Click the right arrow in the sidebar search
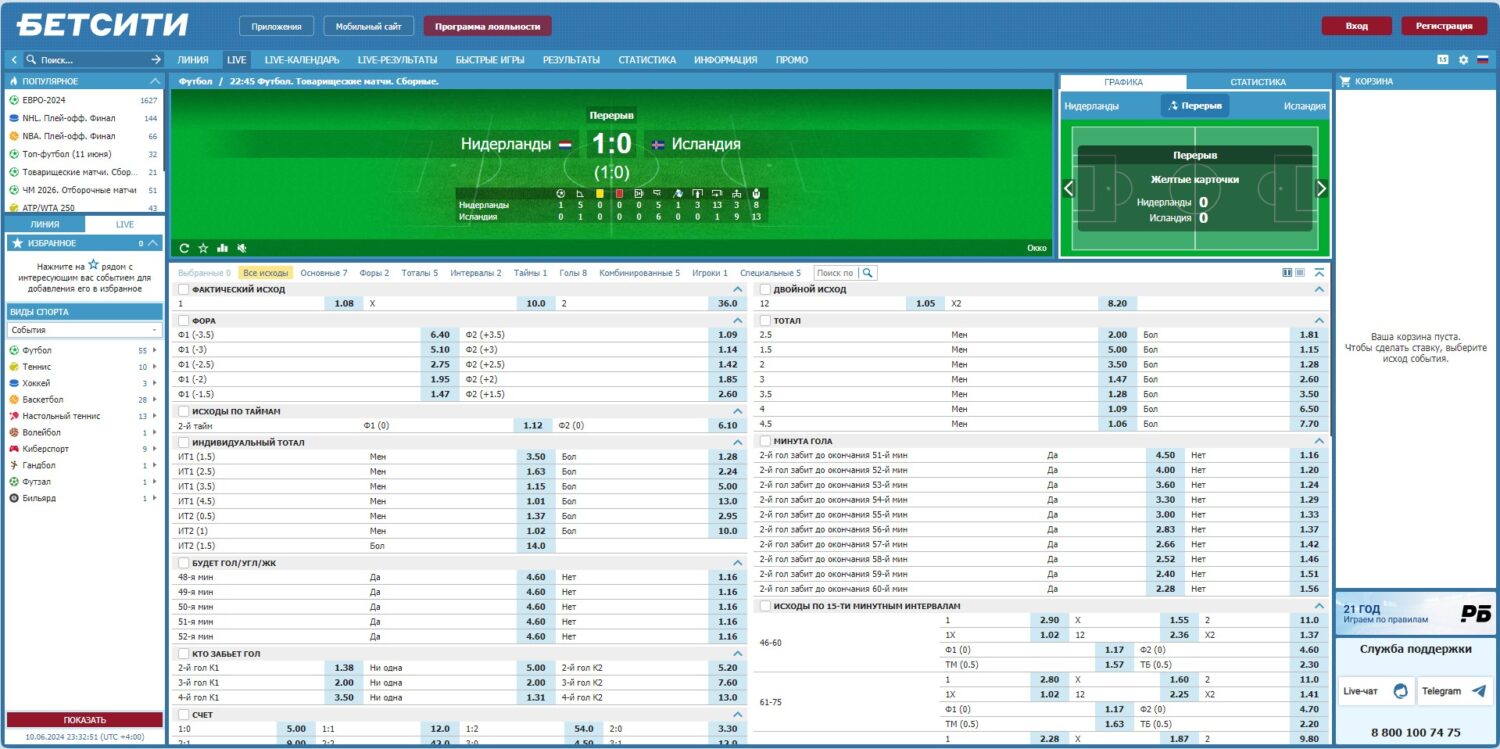 click(156, 60)
